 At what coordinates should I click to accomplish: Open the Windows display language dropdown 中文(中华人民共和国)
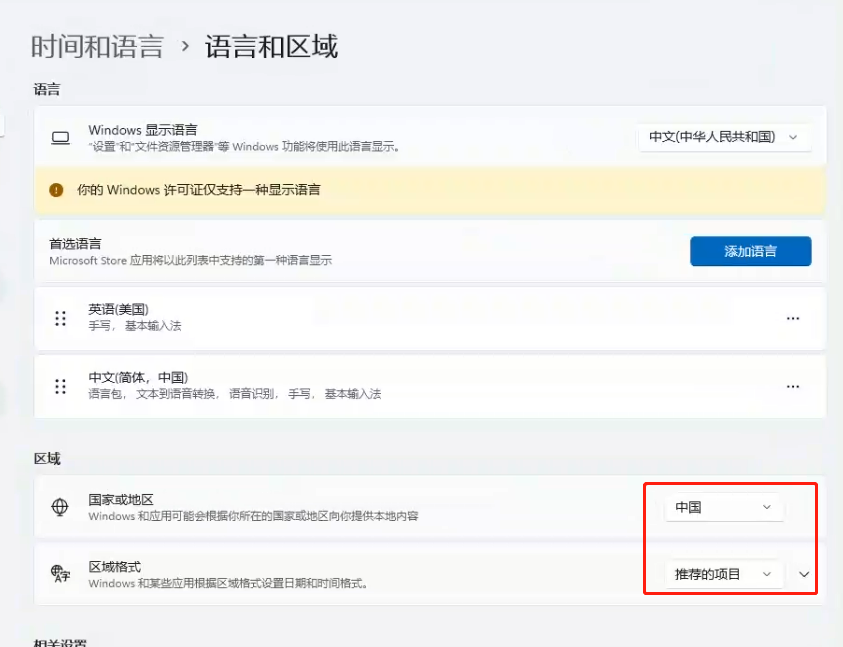pos(724,137)
